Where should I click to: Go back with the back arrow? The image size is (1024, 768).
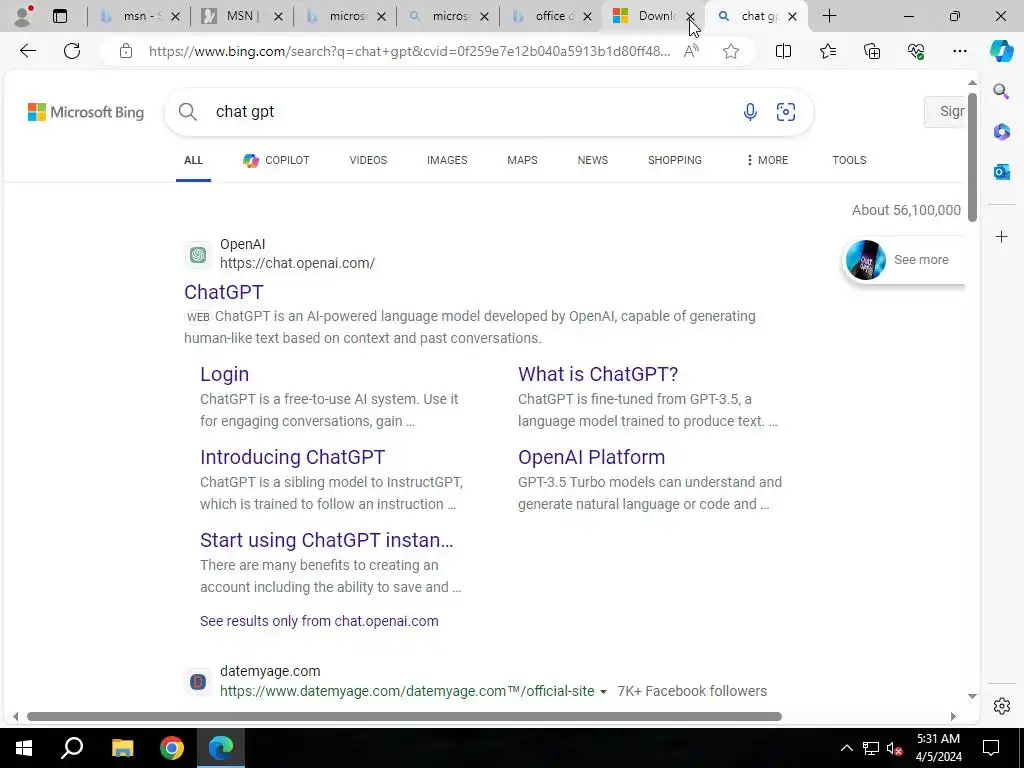[x=27, y=51]
